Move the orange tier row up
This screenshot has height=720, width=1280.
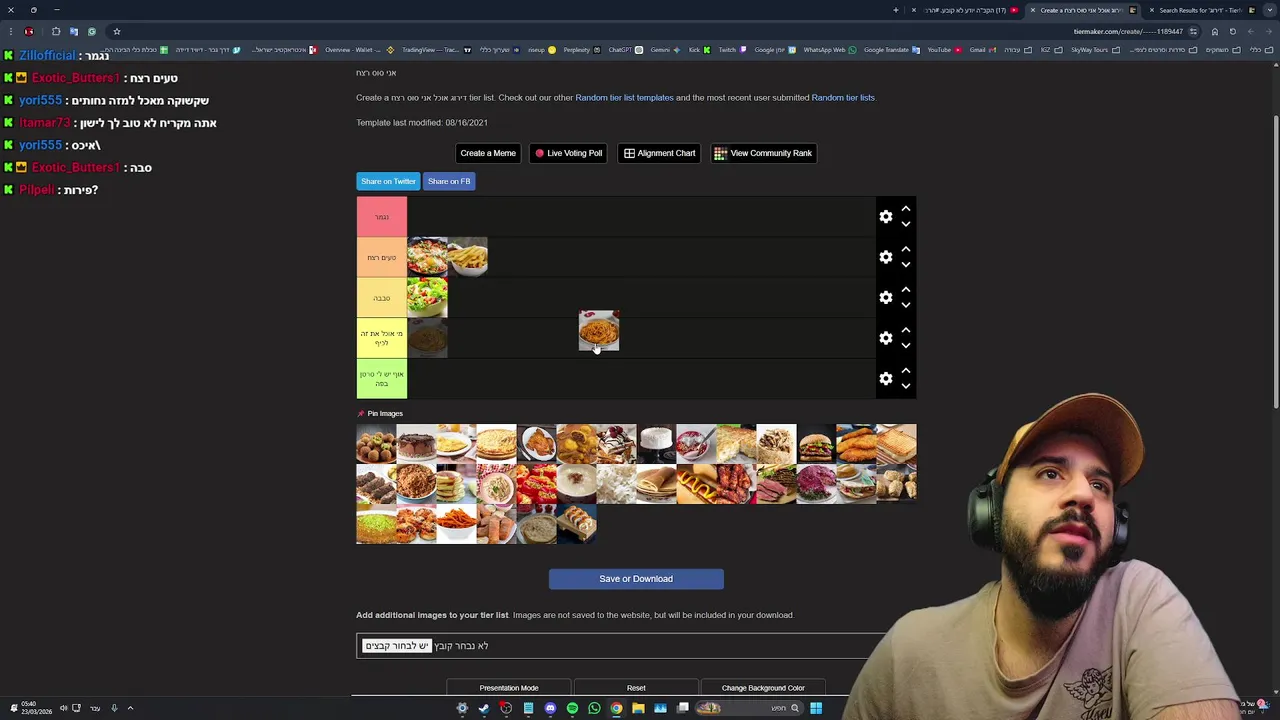(905, 249)
